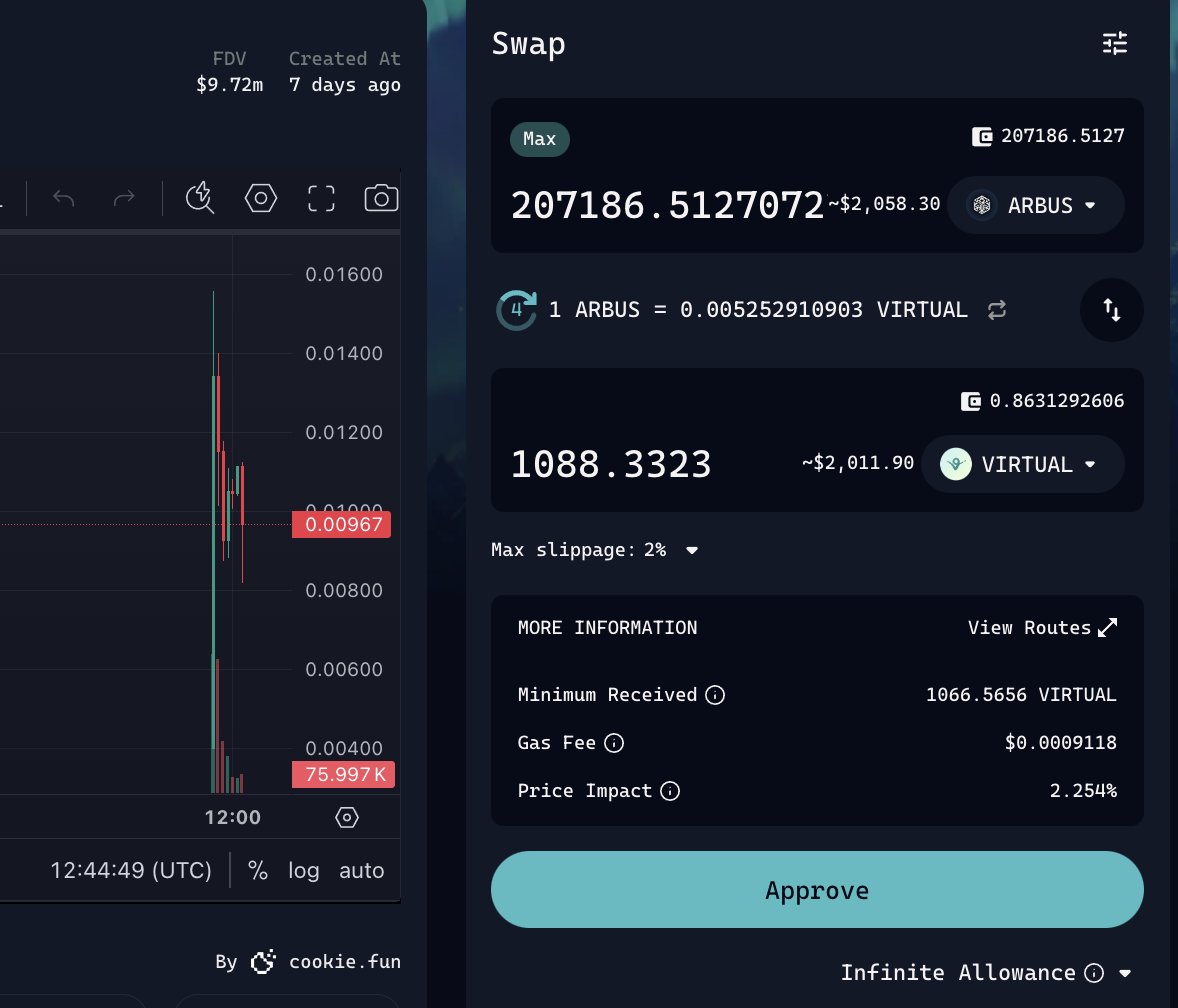Click Gas Fee value $0.0009118

click(1061, 743)
